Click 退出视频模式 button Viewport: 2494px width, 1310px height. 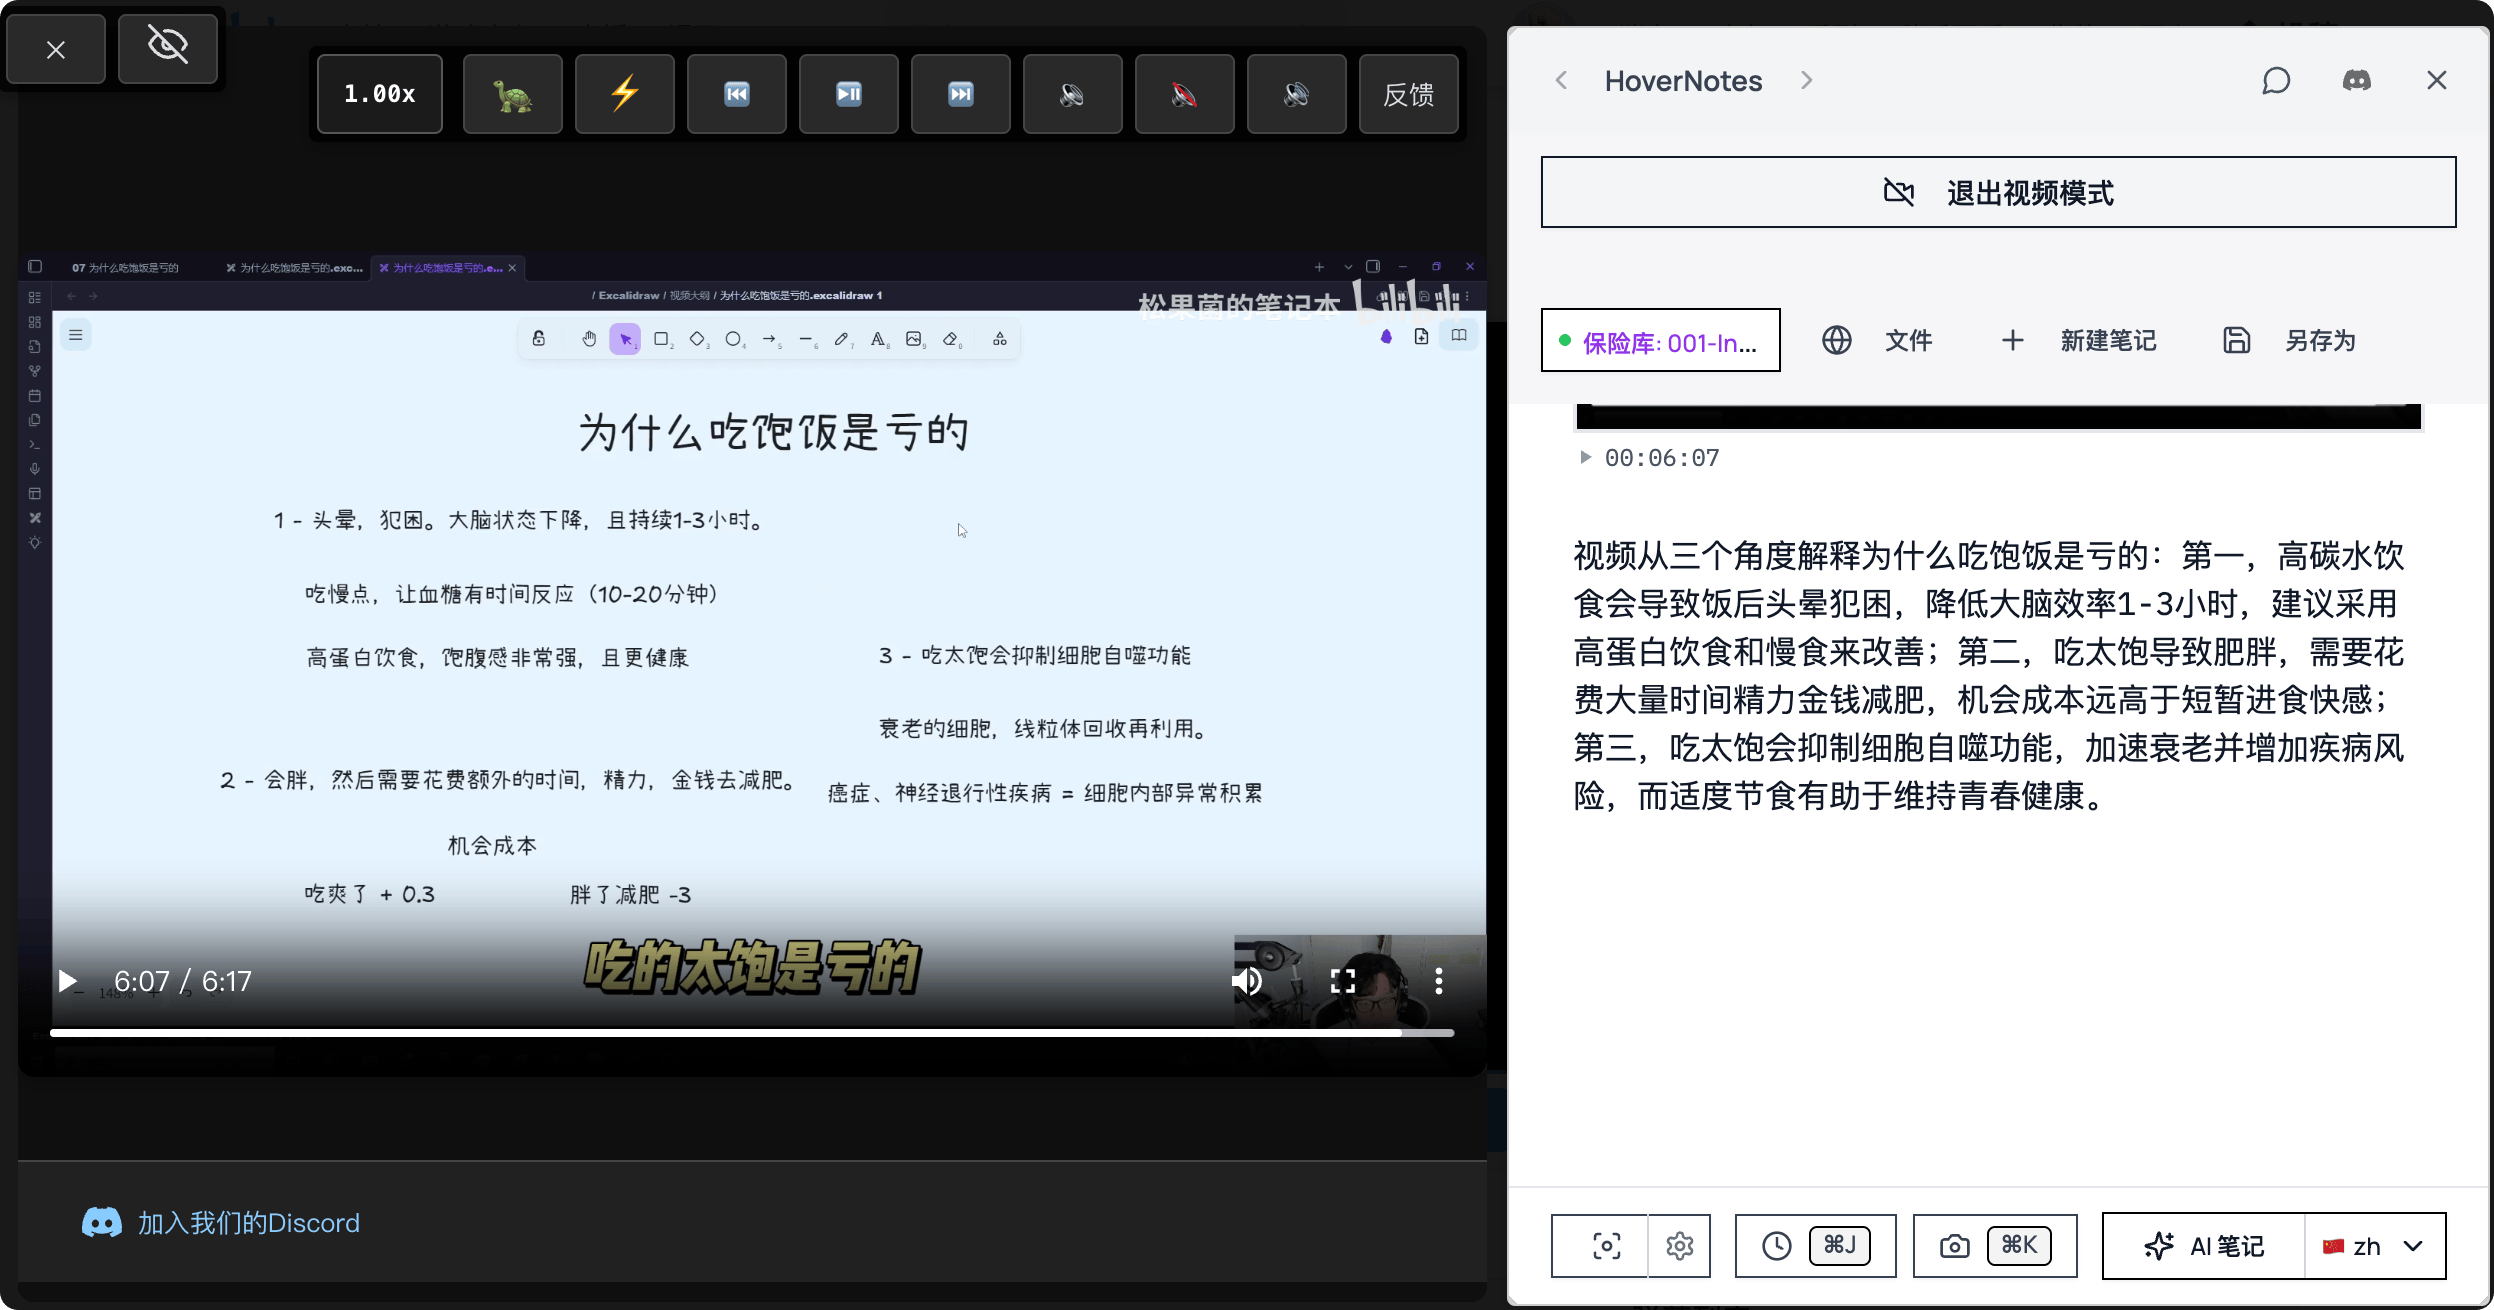tap(1998, 192)
